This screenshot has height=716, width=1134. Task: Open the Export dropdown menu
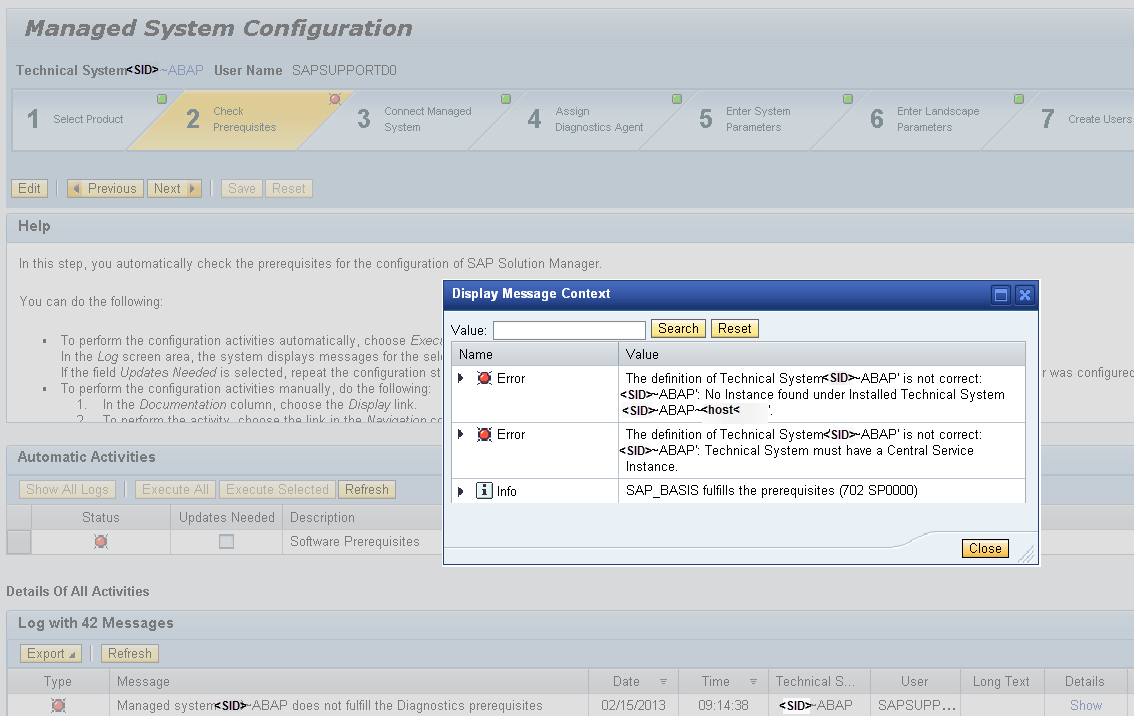tap(51, 654)
